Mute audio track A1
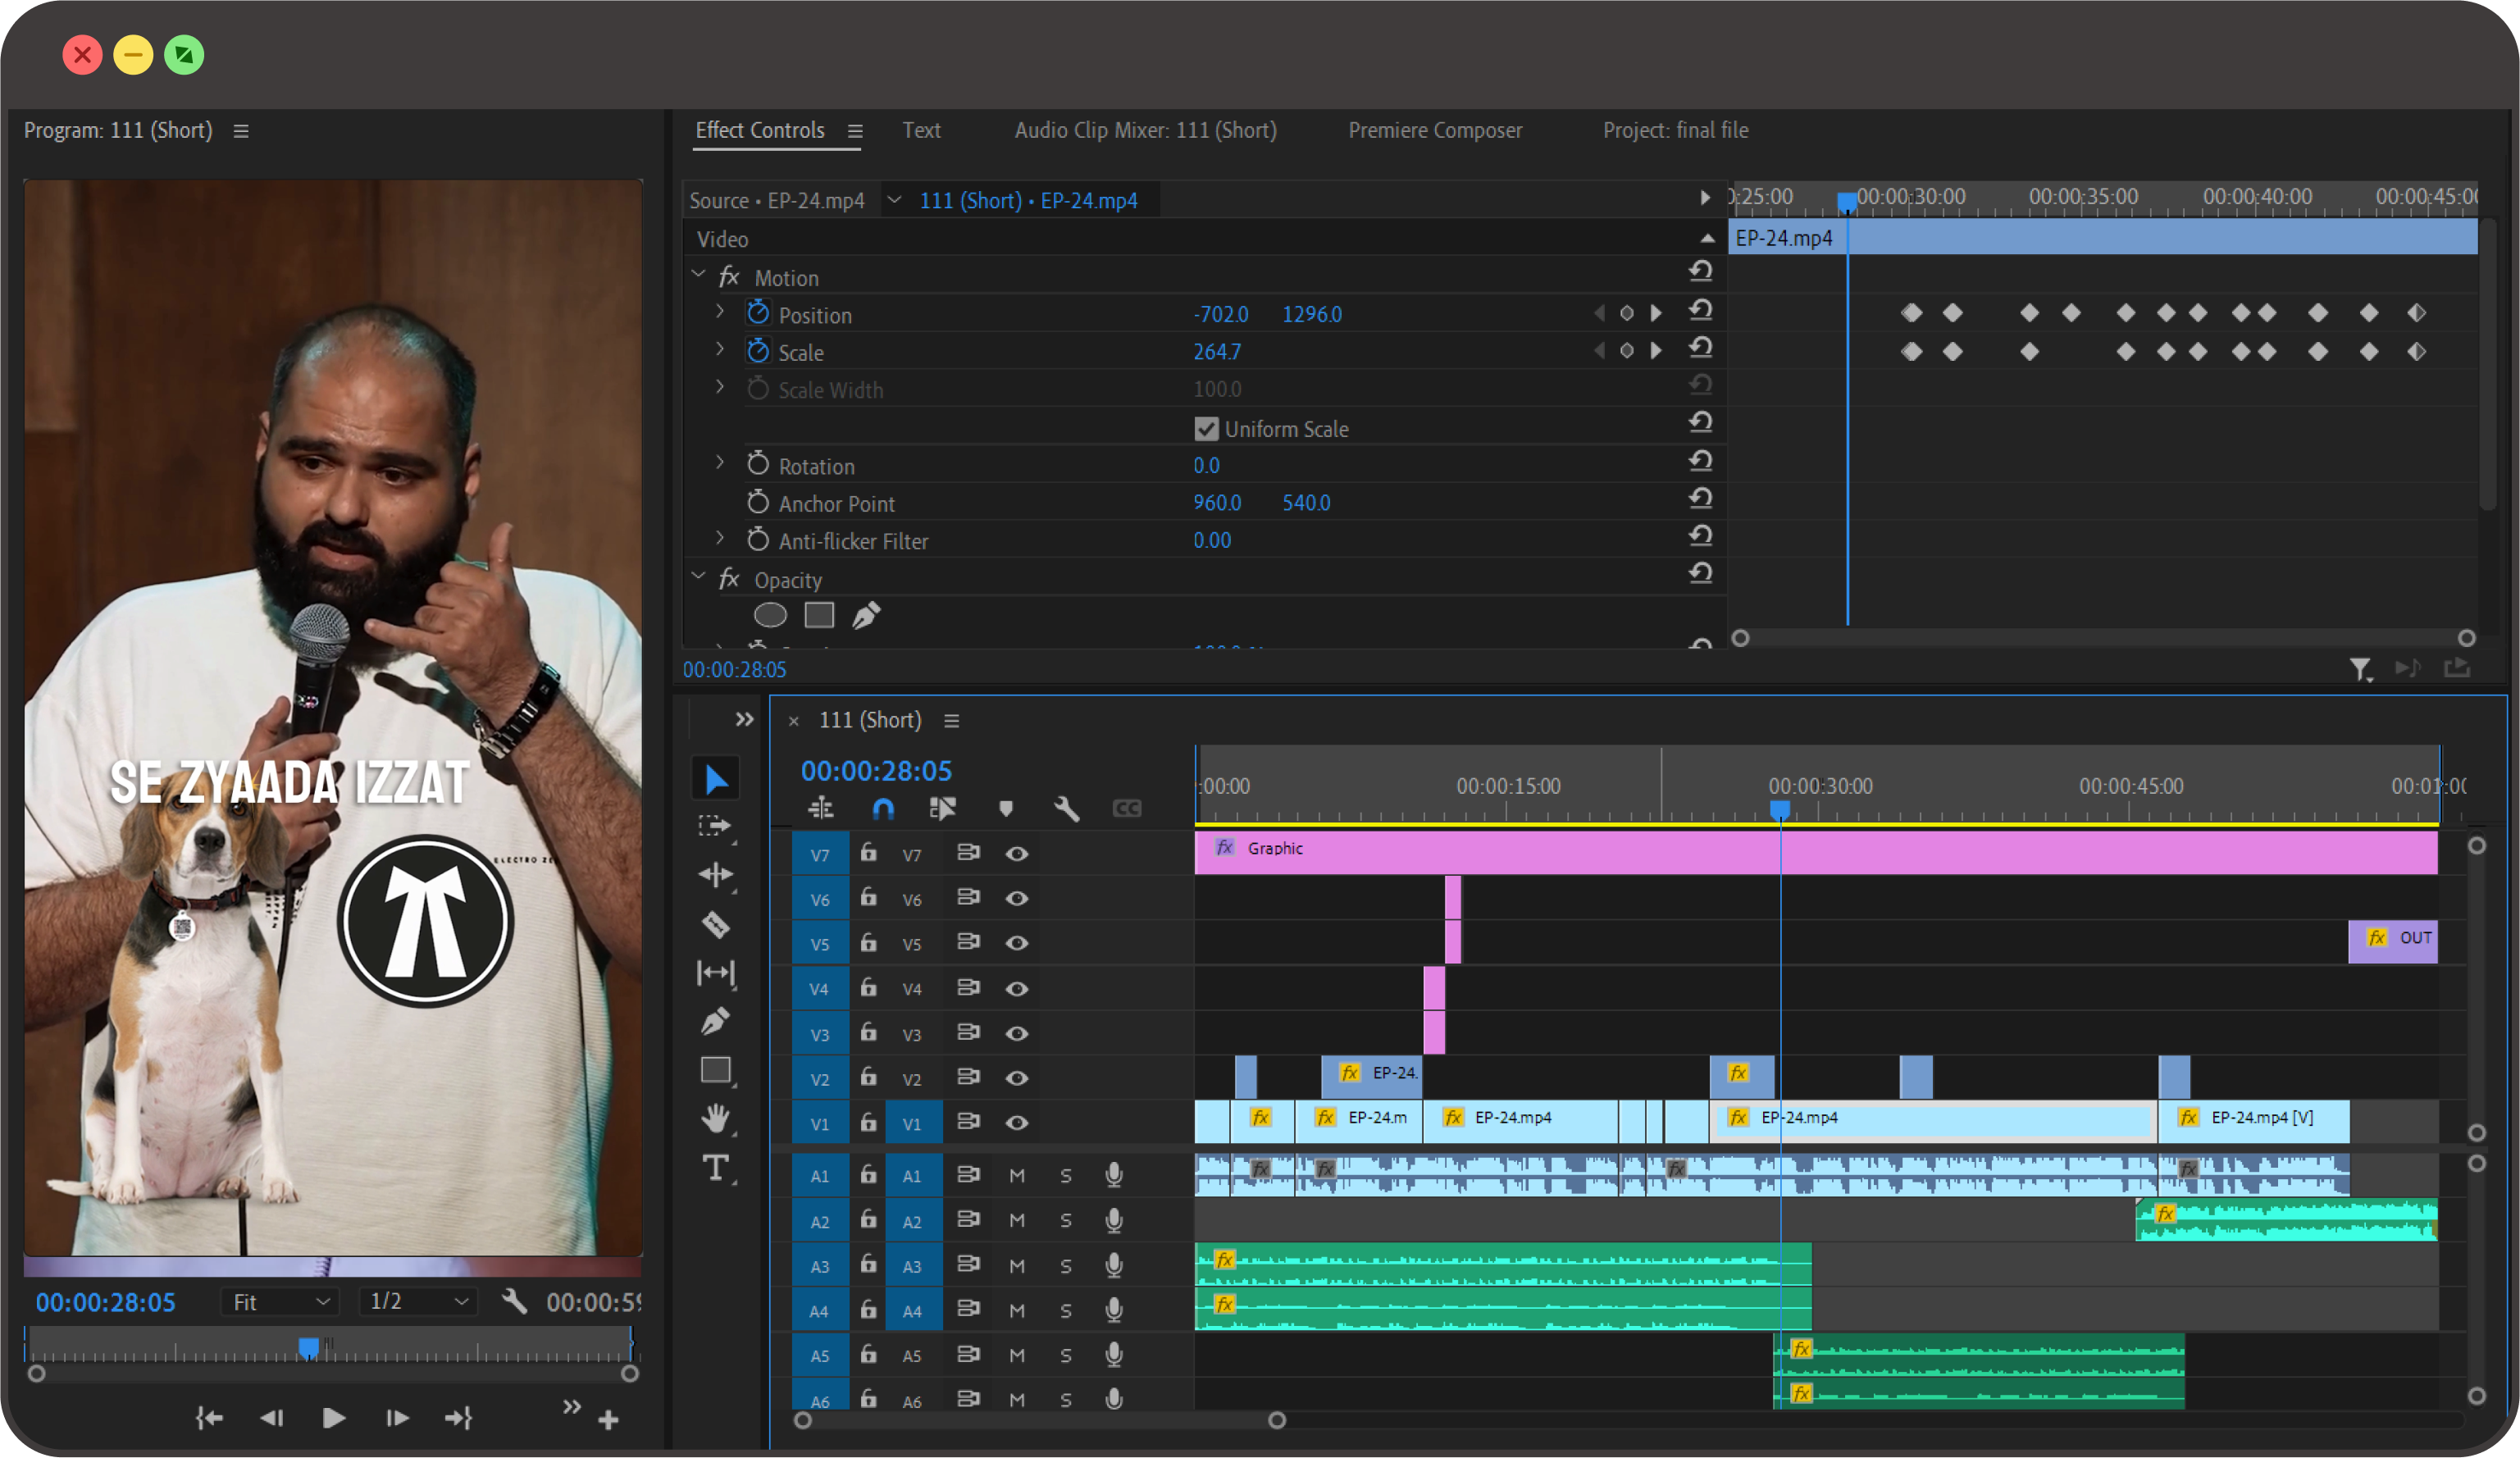The image size is (2520, 1458). click(1016, 1176)
